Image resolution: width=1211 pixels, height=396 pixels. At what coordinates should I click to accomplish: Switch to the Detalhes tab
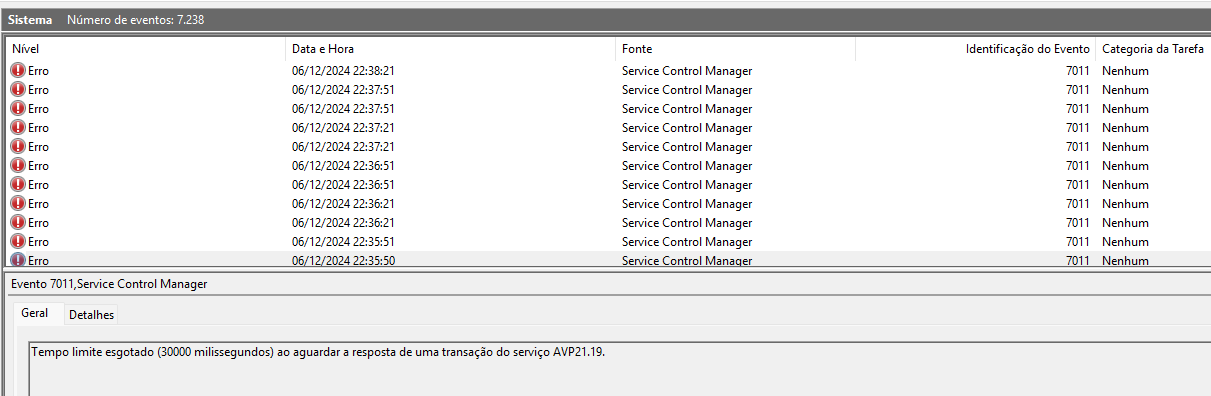point(91,315)
